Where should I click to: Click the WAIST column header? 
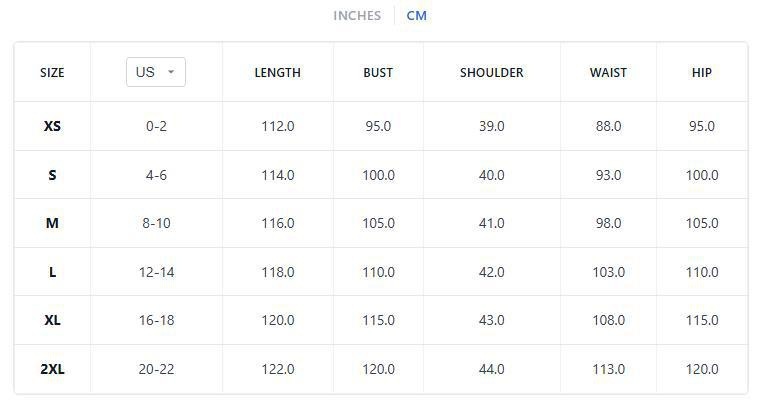(608, 73)
